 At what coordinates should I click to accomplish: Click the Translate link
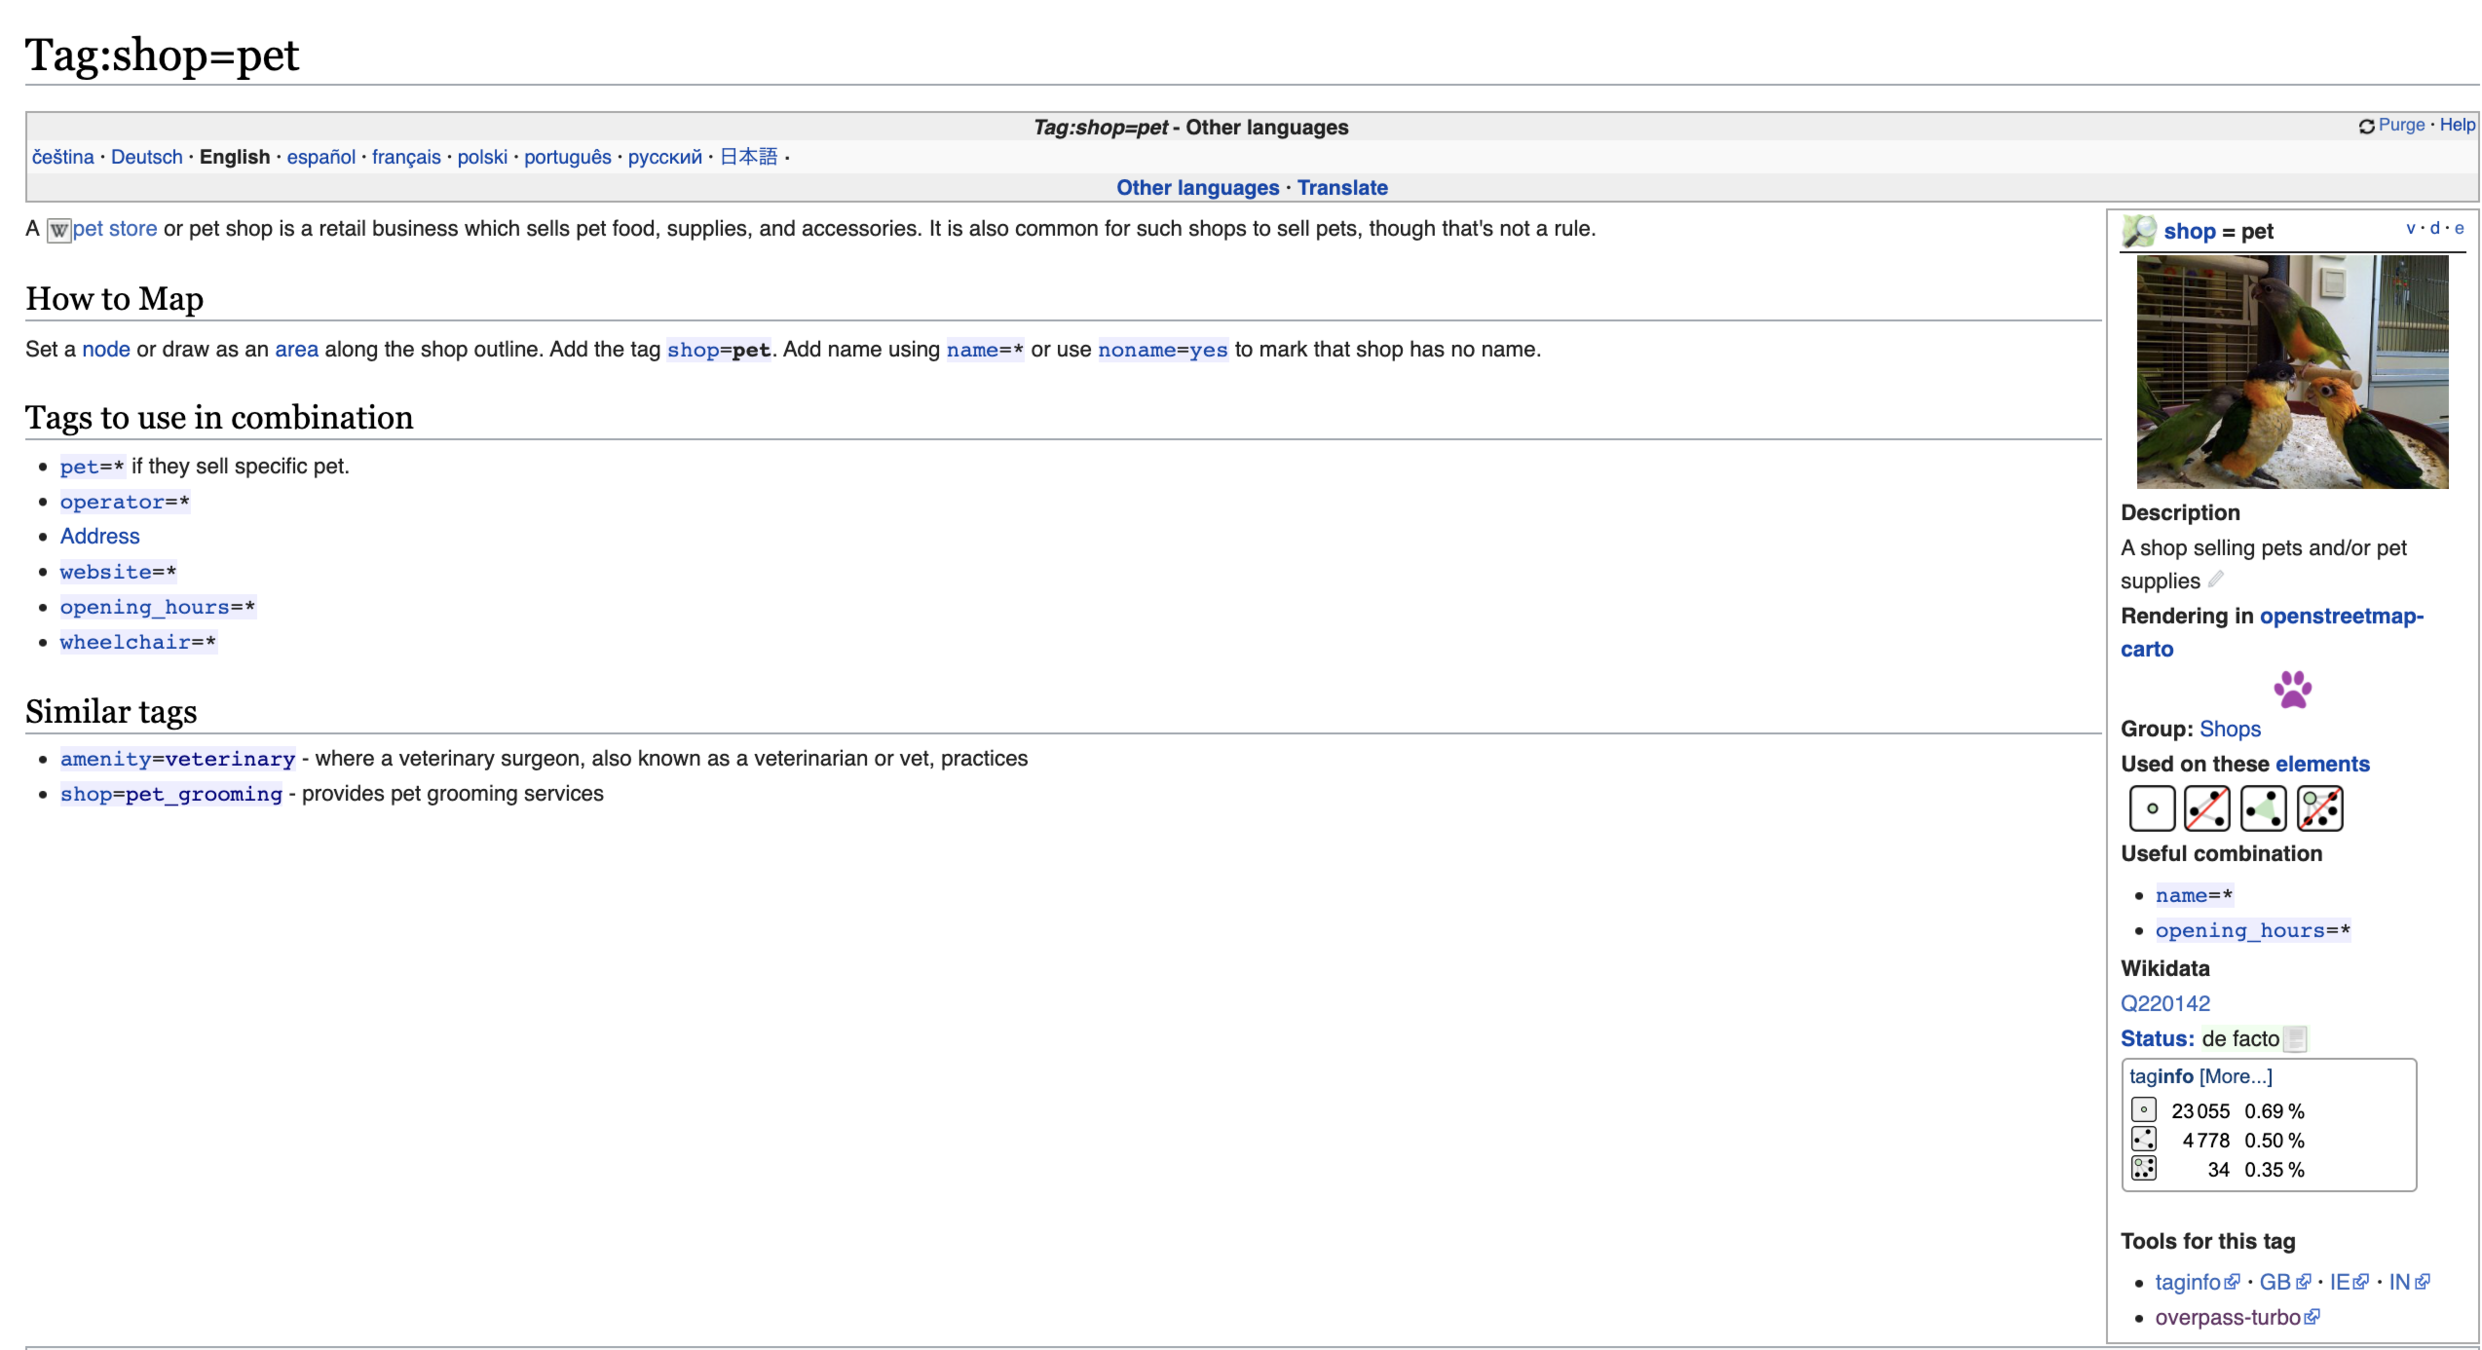pyautogui.click(x=1342, y=187)
